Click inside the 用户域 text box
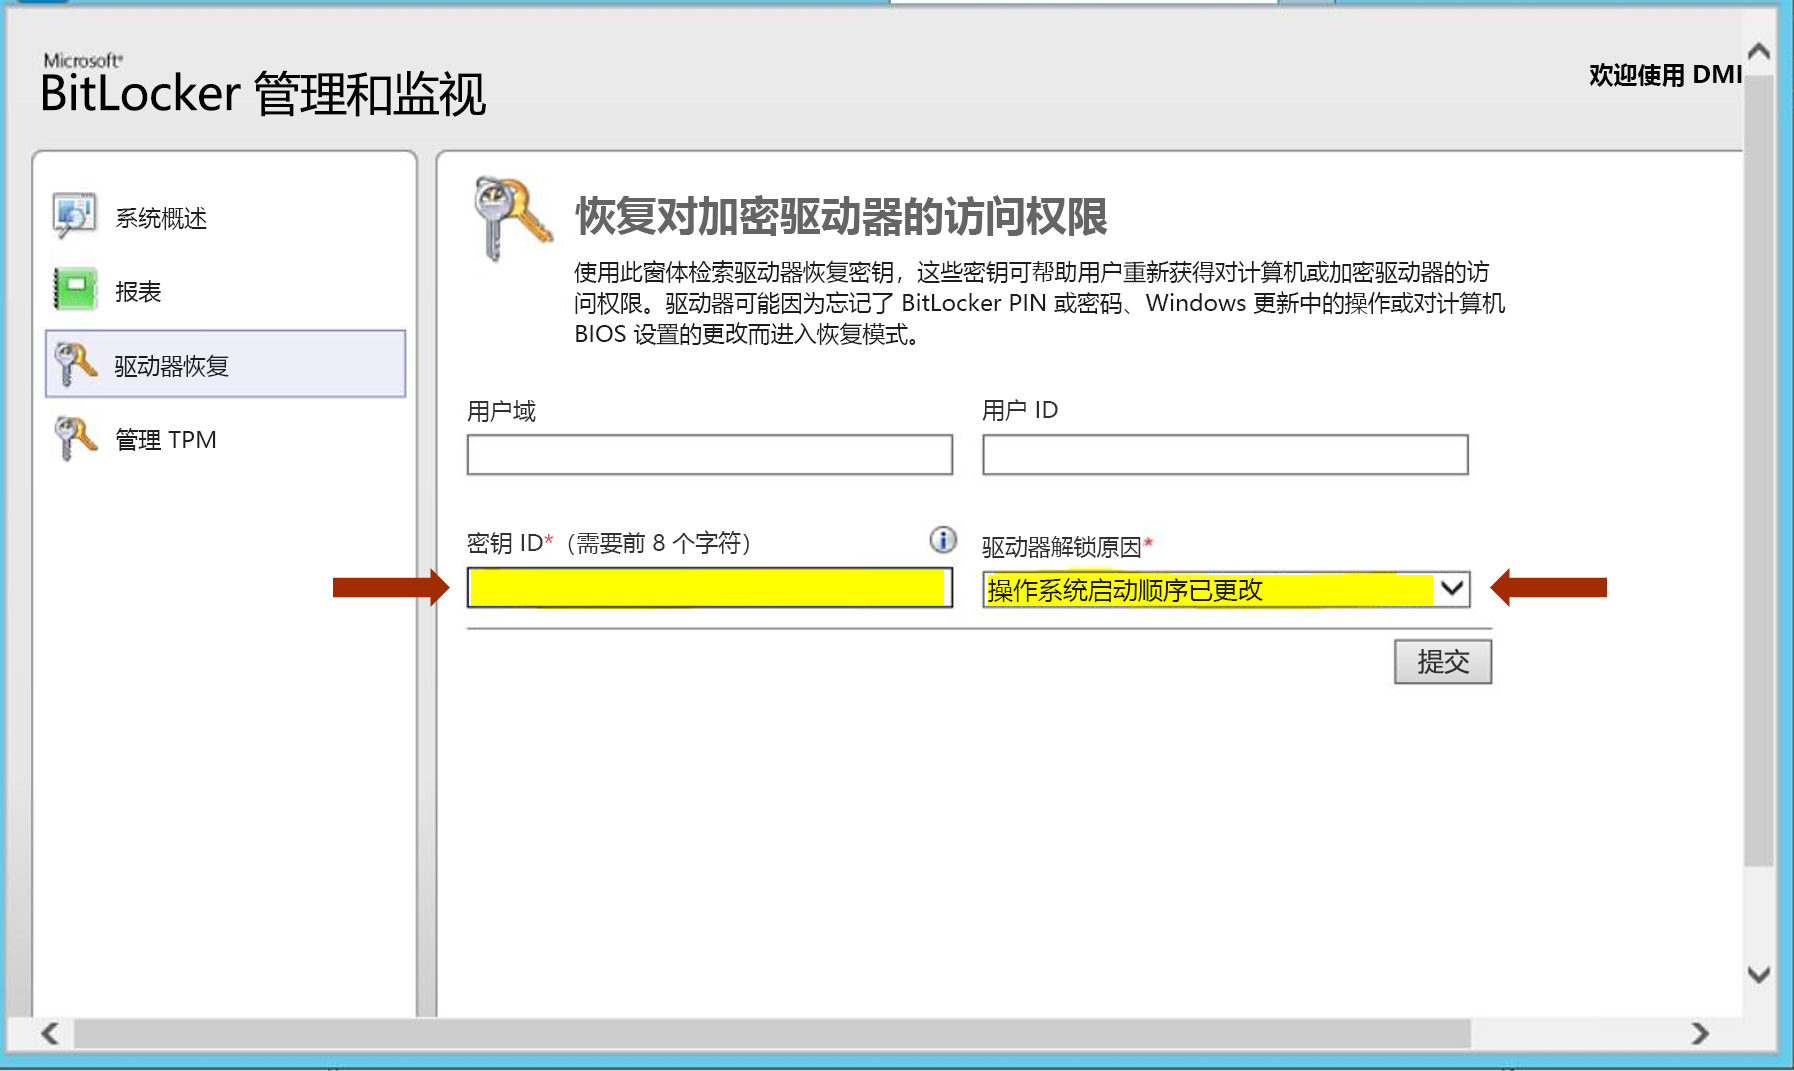Screen dimensions: 1794x1071 pyautogui.click(x=707, y=455)
